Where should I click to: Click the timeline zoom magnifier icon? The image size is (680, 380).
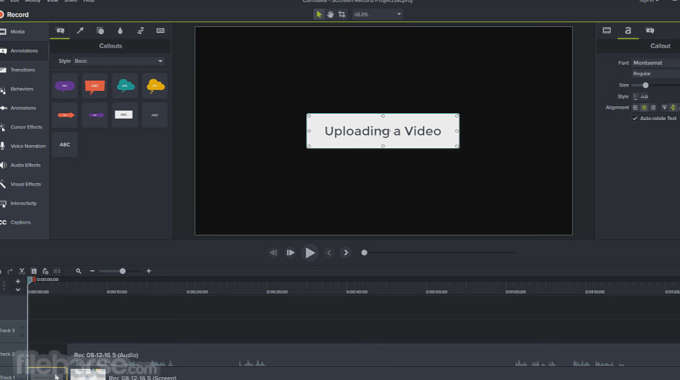point(78,271)
